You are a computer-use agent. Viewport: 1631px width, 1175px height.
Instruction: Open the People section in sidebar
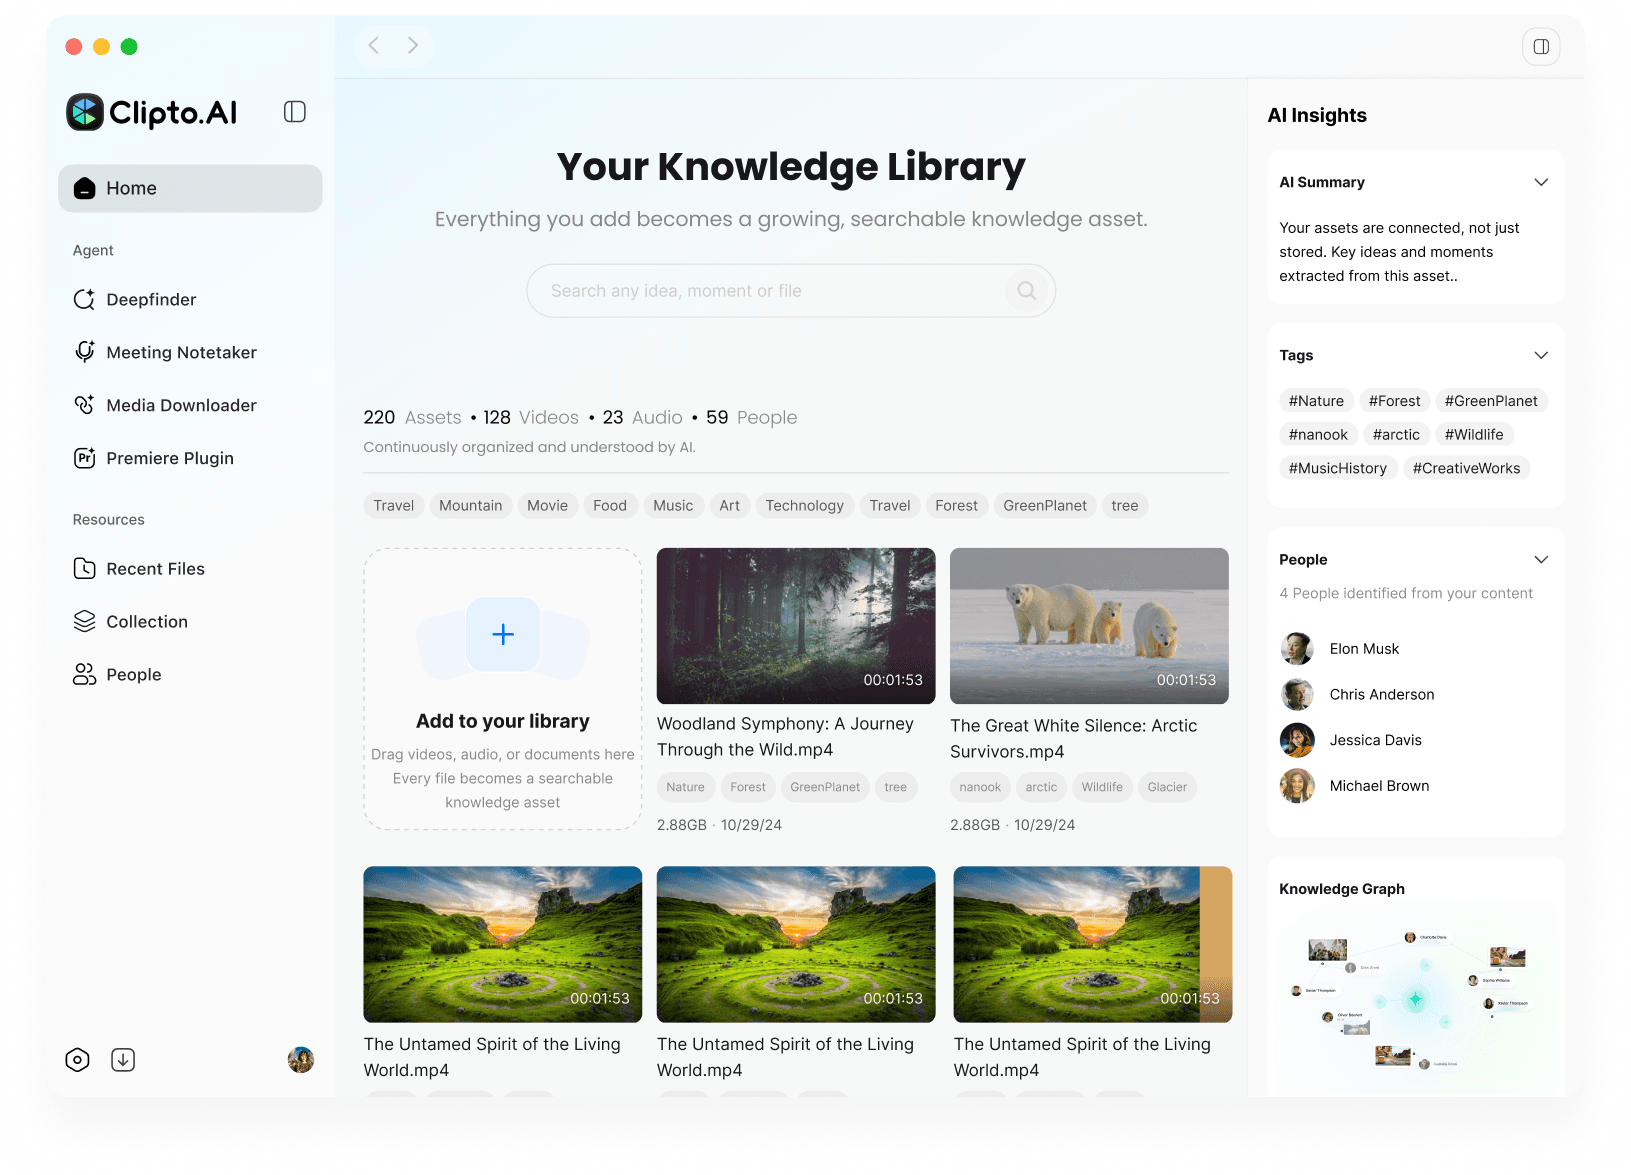(133, 674)
